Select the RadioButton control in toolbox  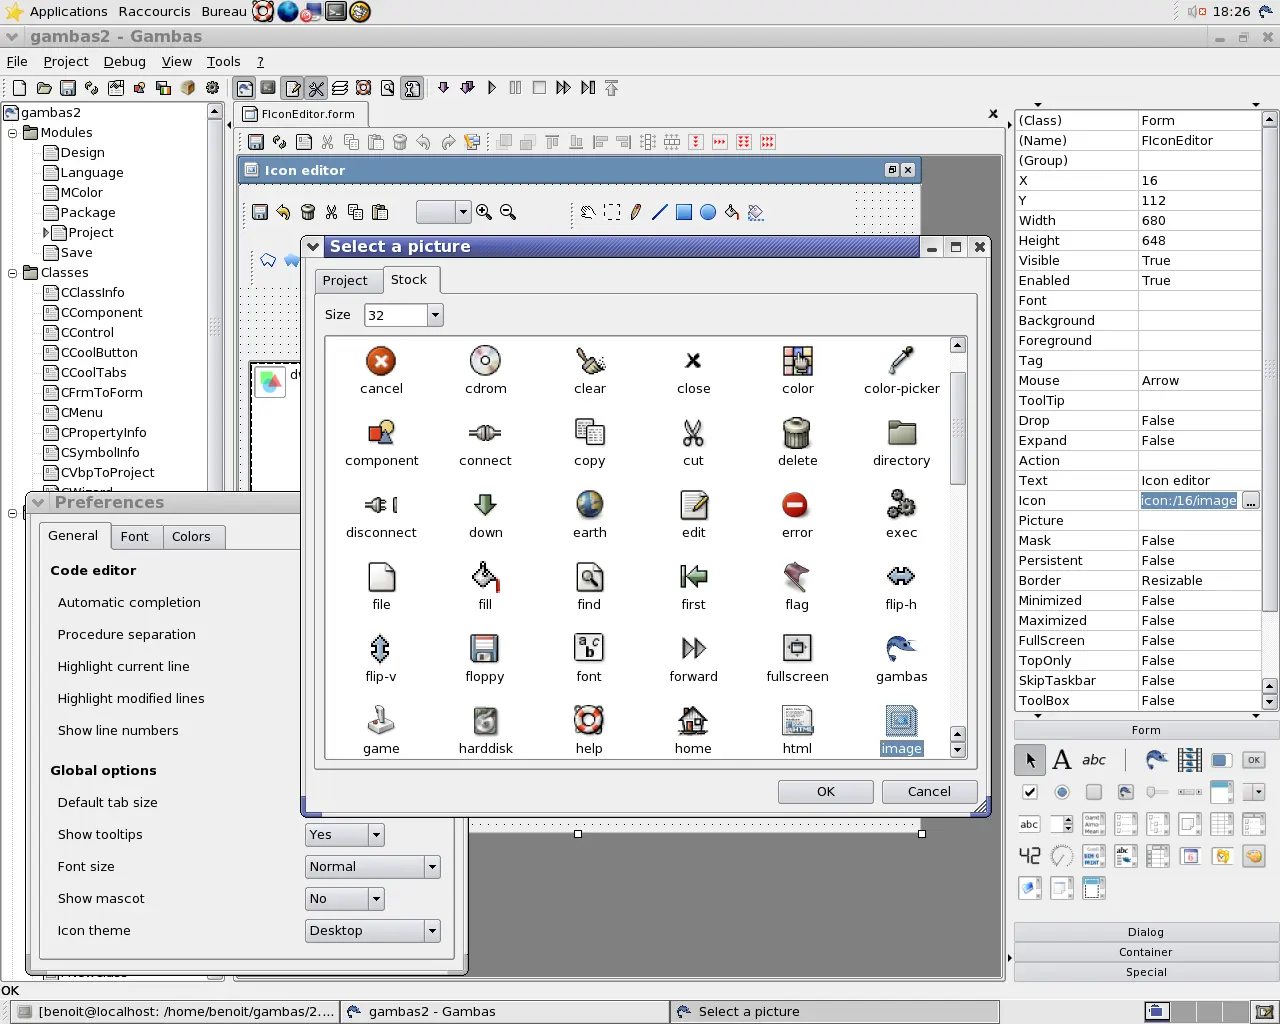[x=1062, y=792]
